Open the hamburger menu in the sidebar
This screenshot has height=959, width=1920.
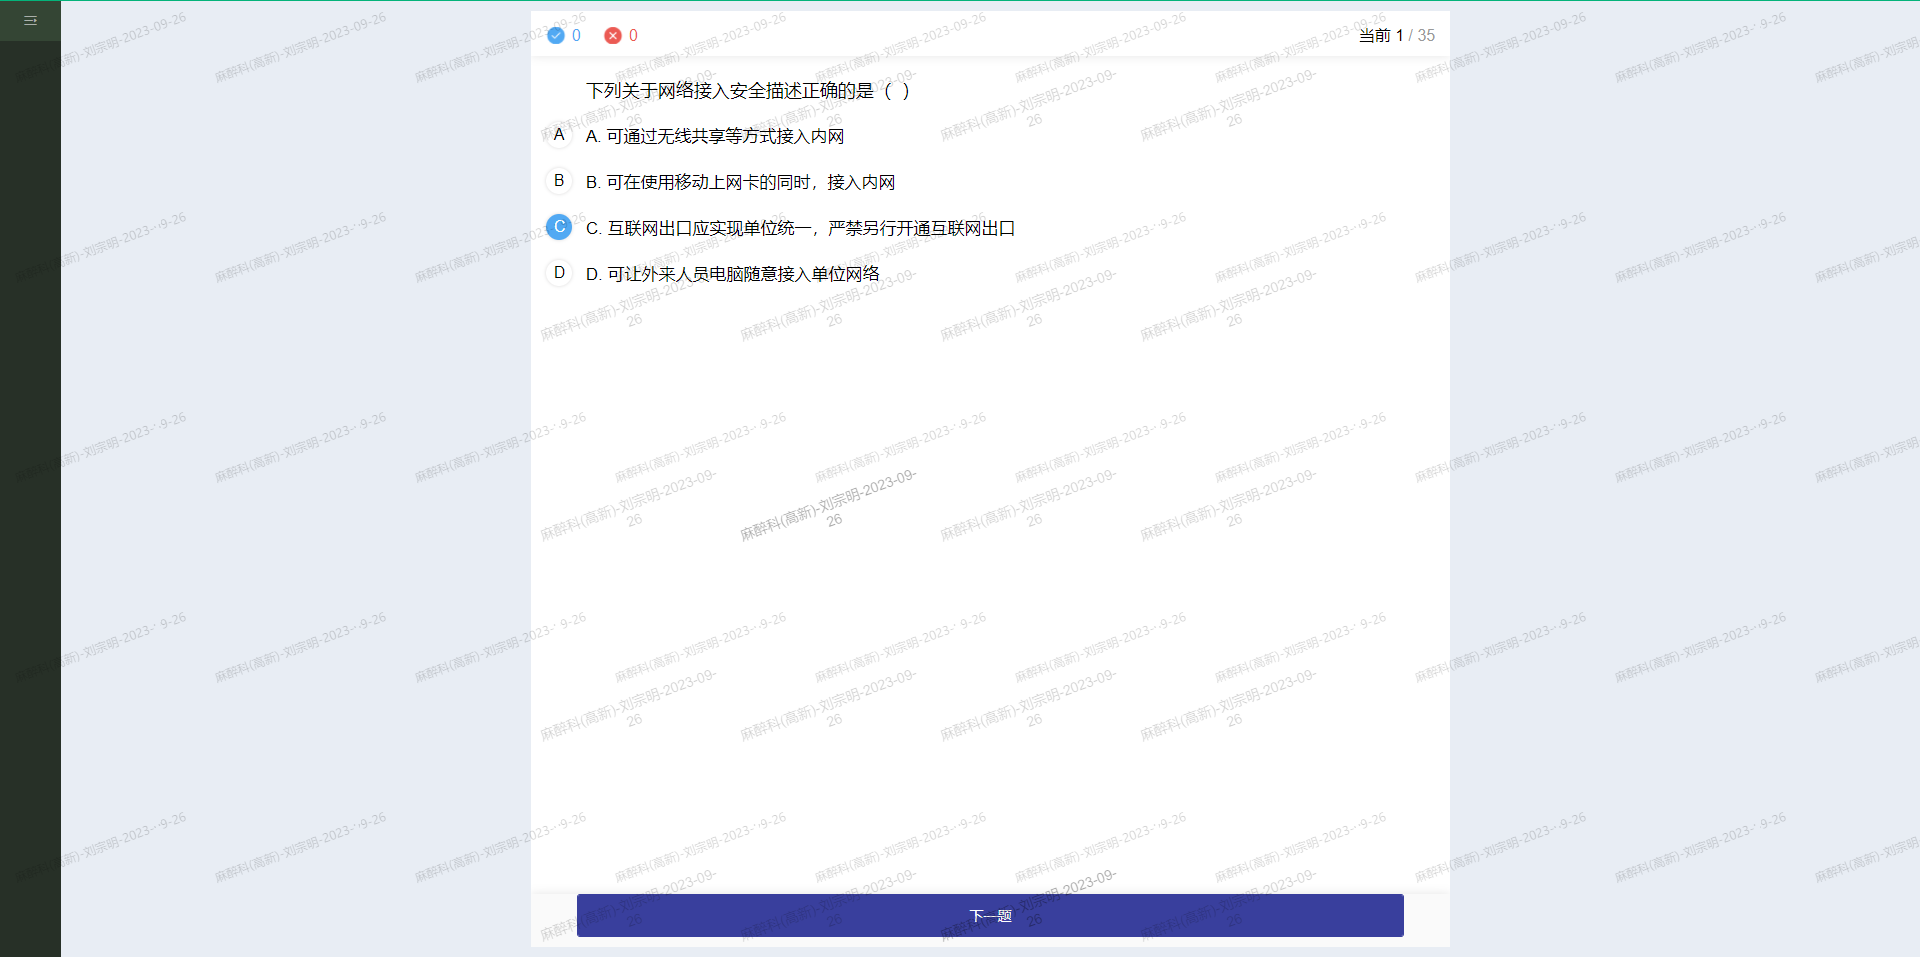click(30, 20)
